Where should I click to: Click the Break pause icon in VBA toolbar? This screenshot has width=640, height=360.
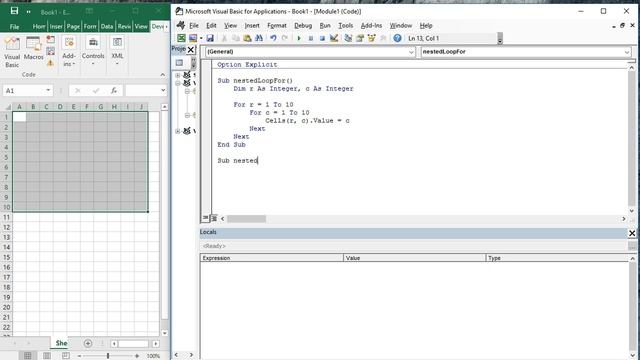tap(311, 38)
